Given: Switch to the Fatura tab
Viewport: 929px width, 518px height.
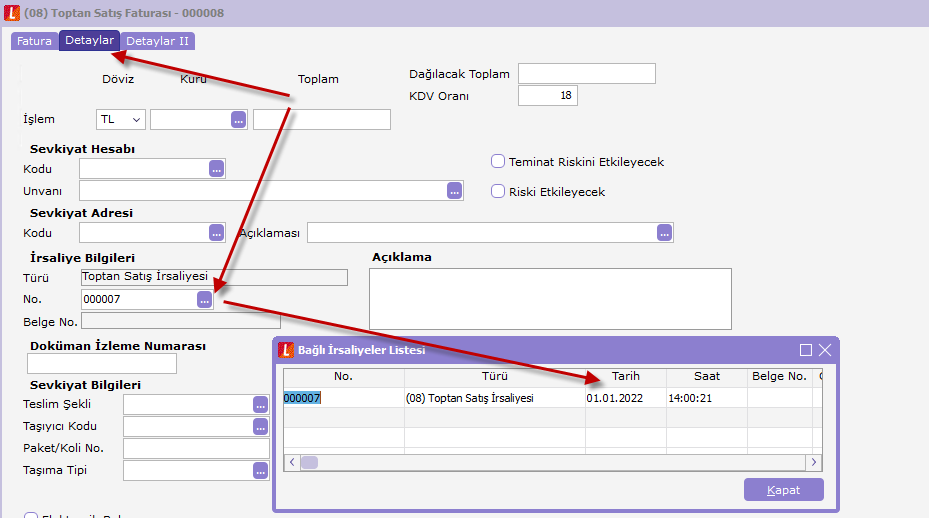Looking at the screenshot, I should tap(34, 41).
